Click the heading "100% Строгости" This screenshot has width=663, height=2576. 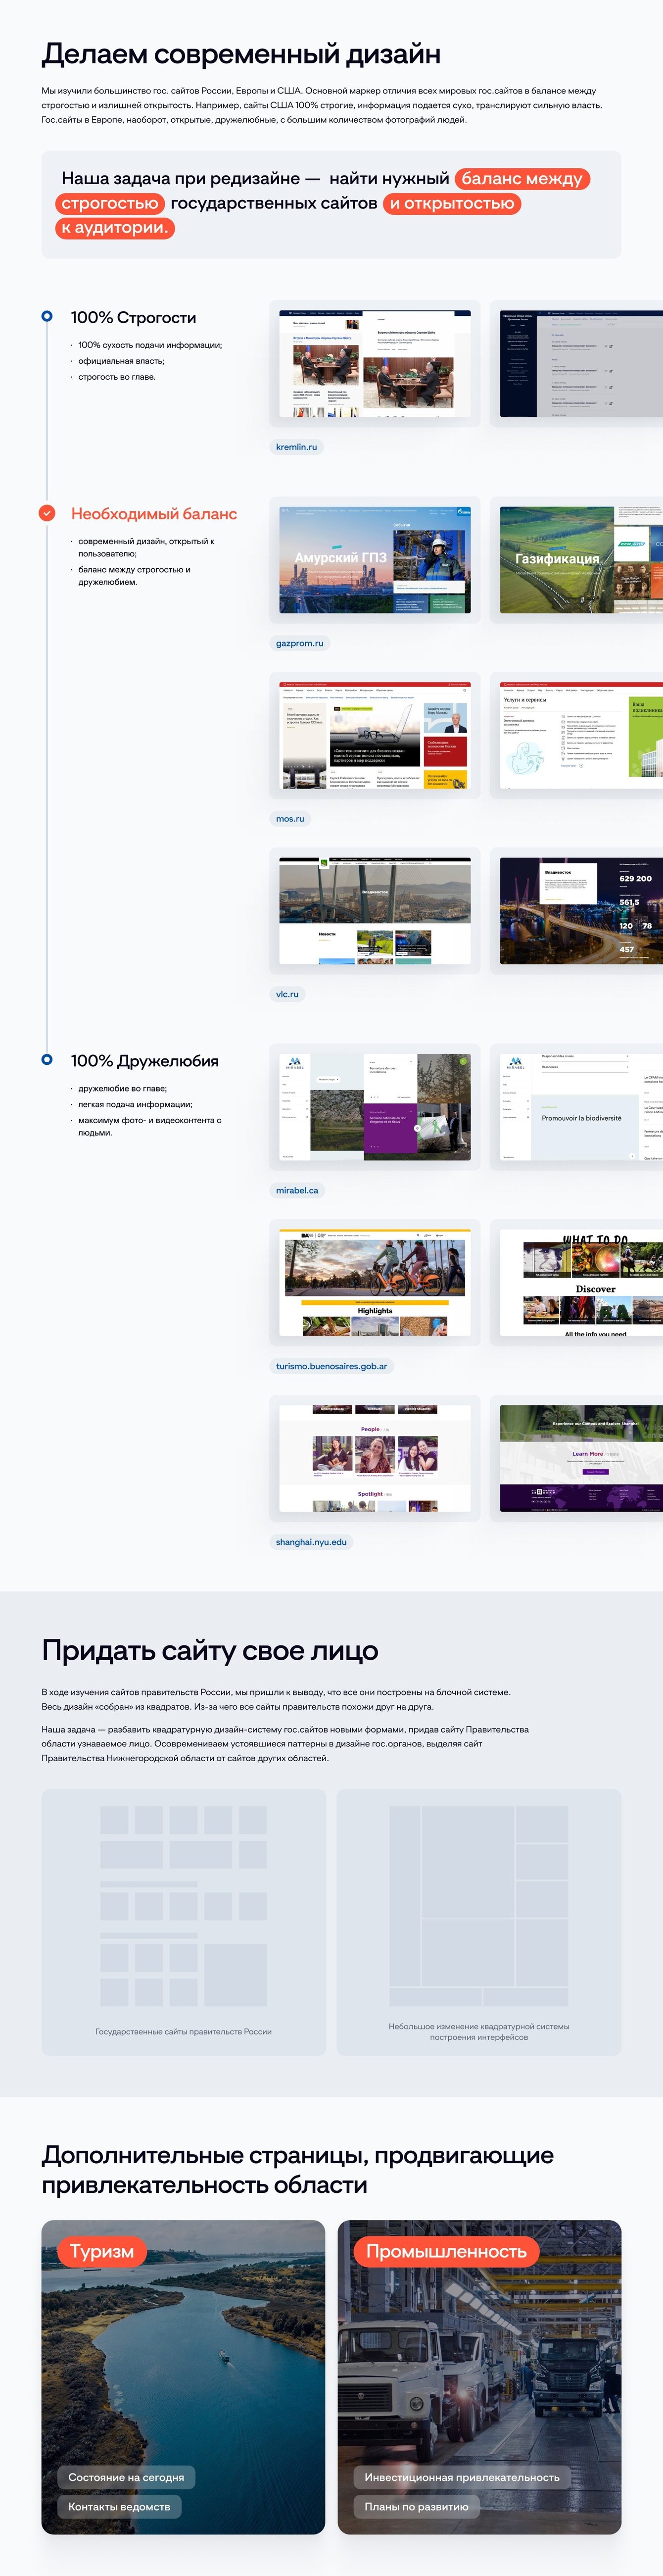133,317
